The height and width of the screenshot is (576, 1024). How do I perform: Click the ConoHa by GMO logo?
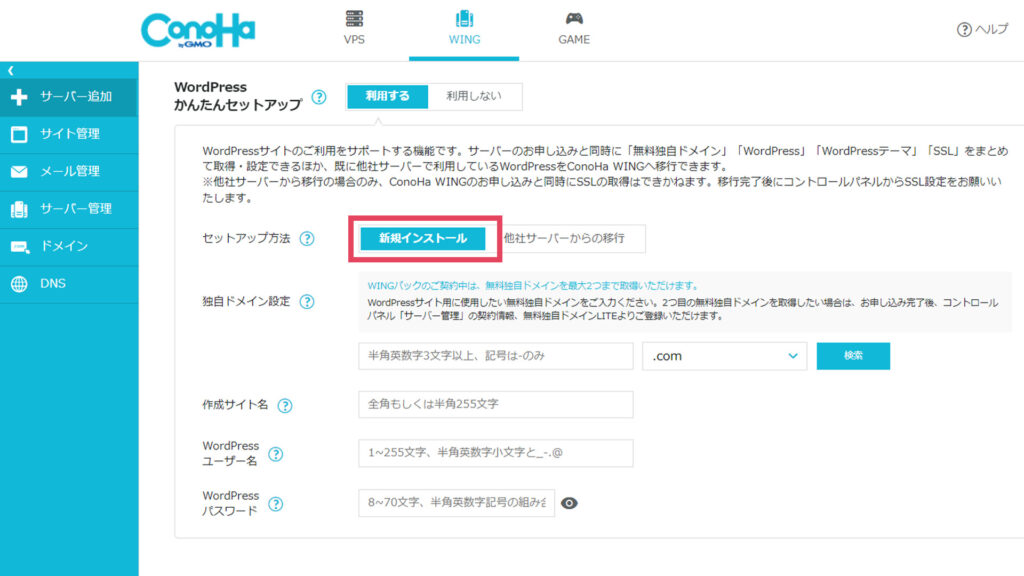[x=198, y=30]
